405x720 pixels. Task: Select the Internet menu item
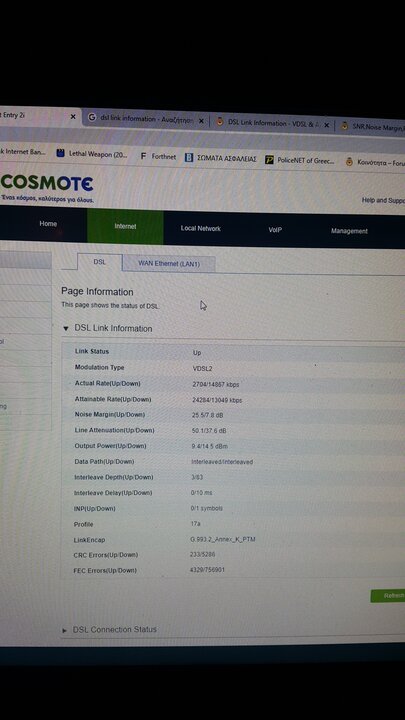pos(125,226)
